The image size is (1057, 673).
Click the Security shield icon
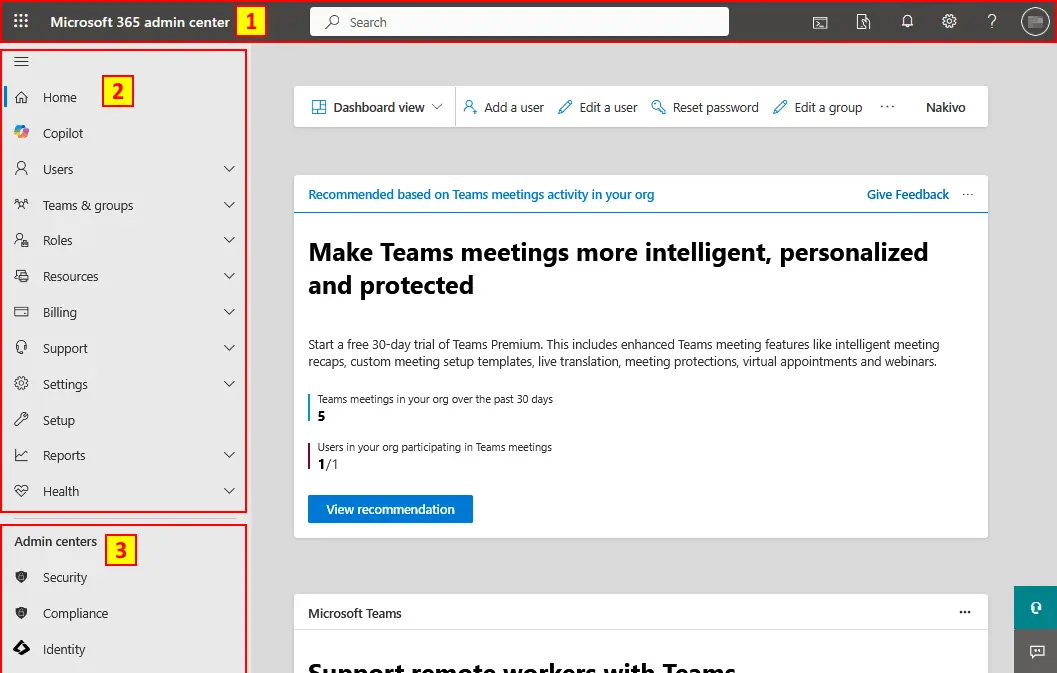[x=22, y=577]
